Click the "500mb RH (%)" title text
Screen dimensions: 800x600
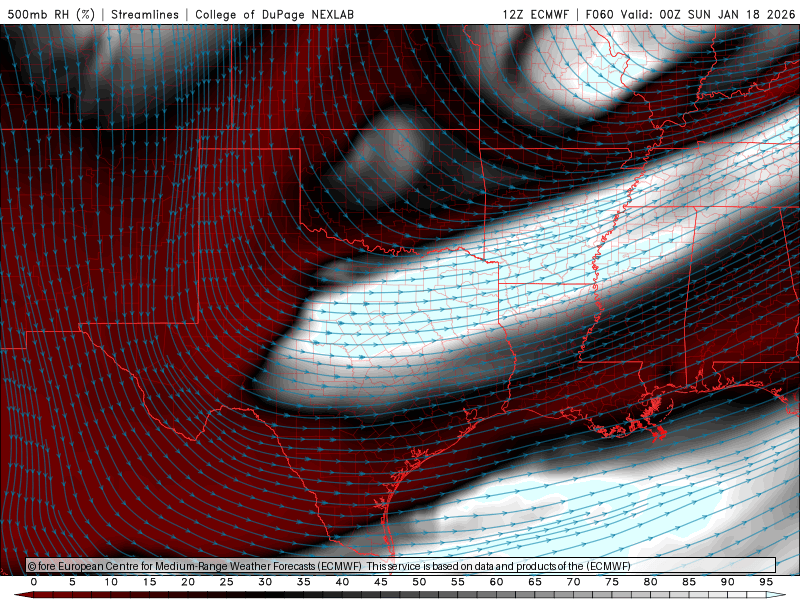point(51,14)
